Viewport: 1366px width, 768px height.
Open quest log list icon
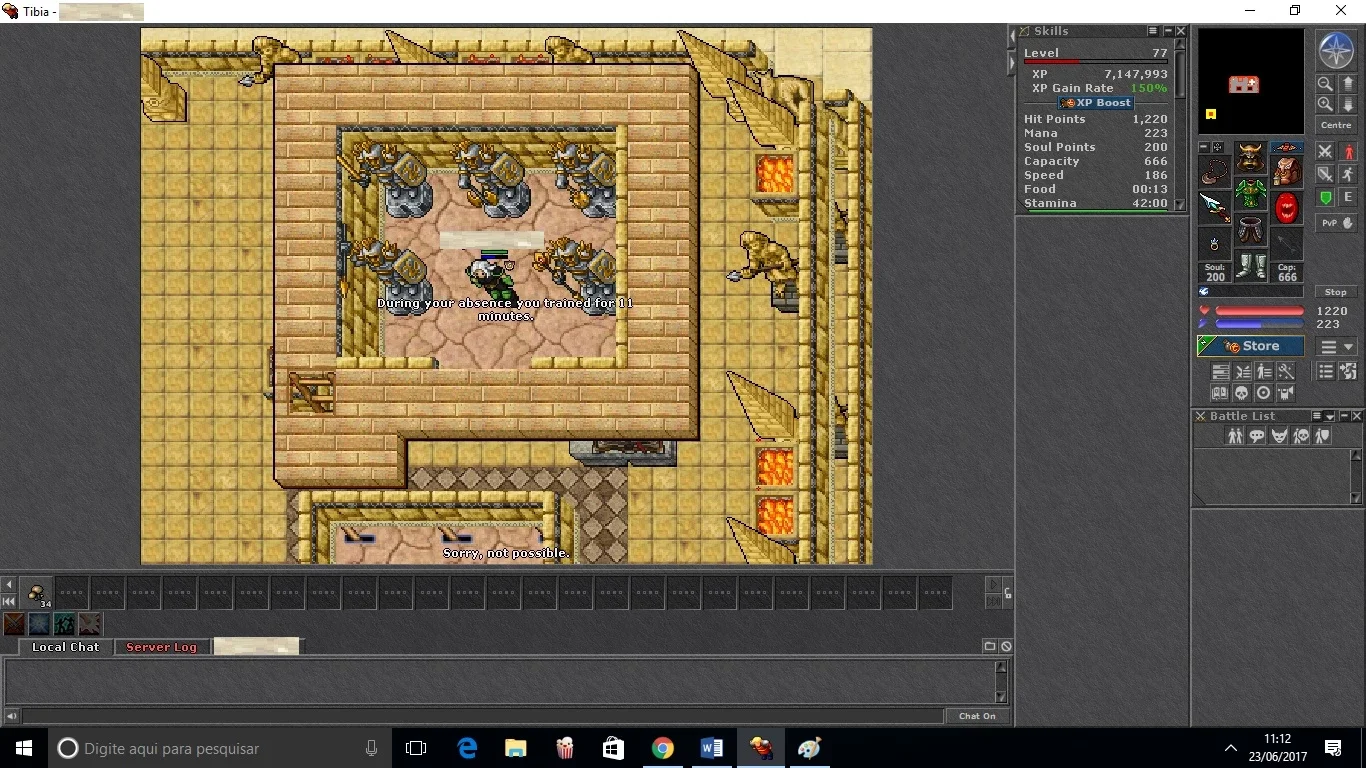tap(1326, 371)
